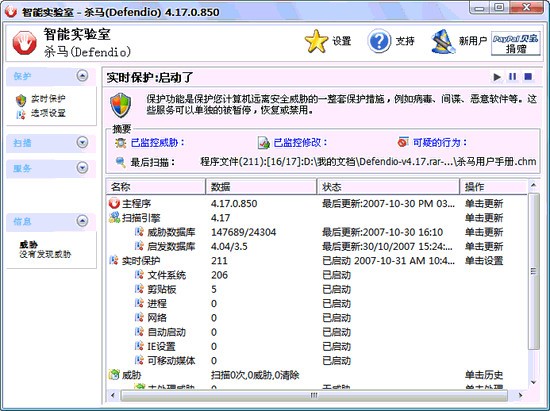The height and width of the screenshot is (411, 550).
Task: Click 单击更新 for the 扫描引擎 row
Action: click(x=484, y=218)
